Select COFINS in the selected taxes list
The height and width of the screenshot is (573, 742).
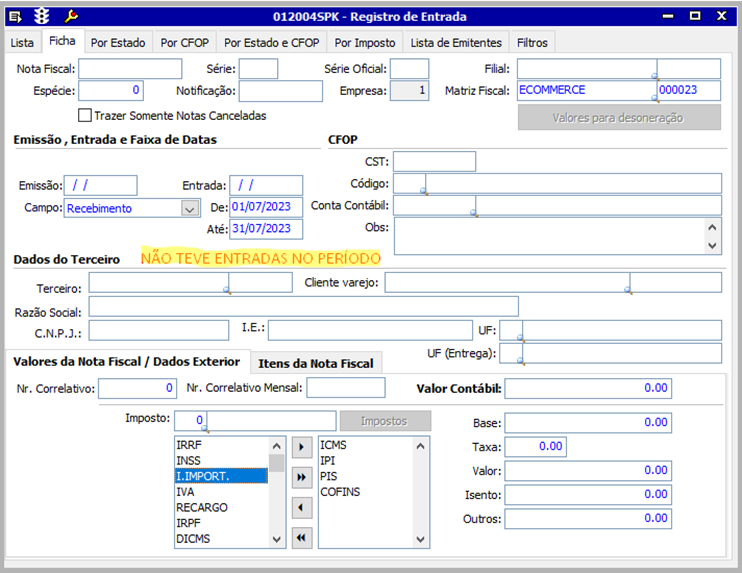coord(338,492)
